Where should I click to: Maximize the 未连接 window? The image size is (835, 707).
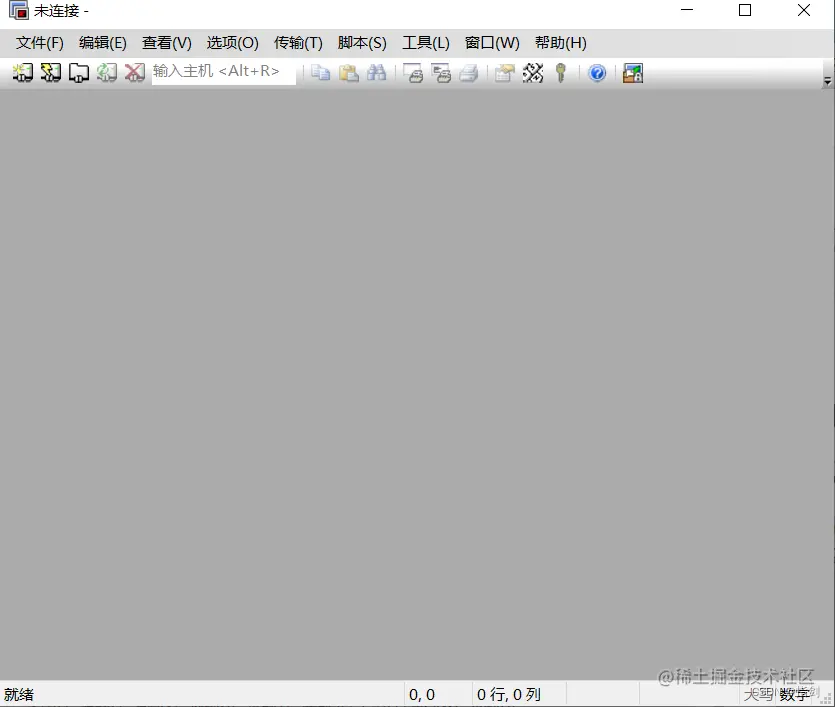click(745, 10)
